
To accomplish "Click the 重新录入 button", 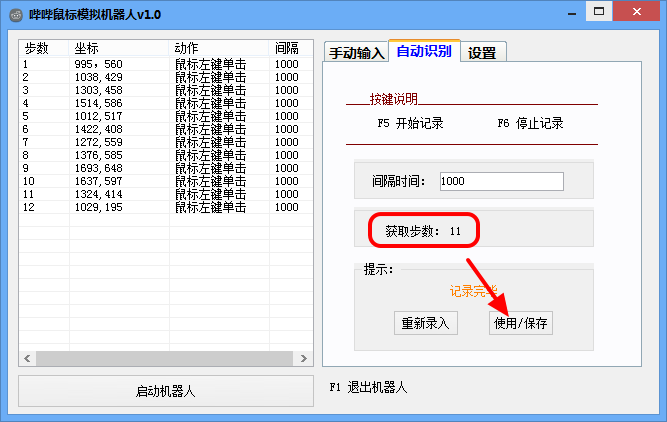I will click(426, 323).
